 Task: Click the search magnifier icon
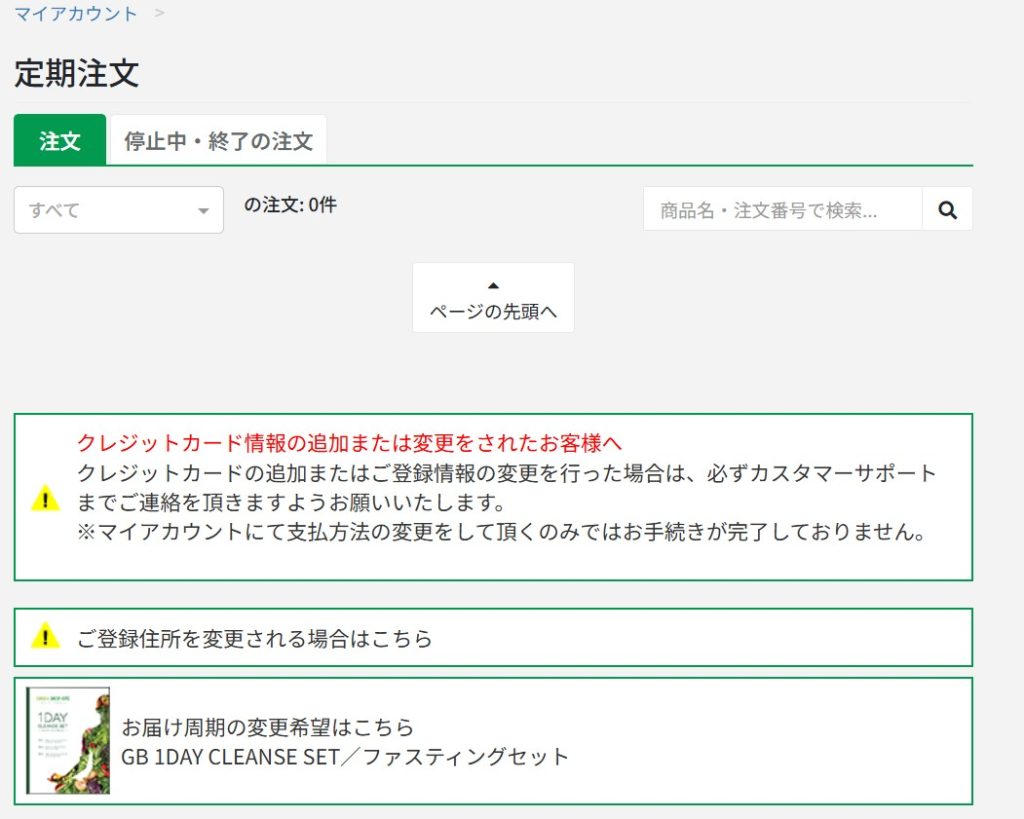pyautogui.click(x=946, y=208)
